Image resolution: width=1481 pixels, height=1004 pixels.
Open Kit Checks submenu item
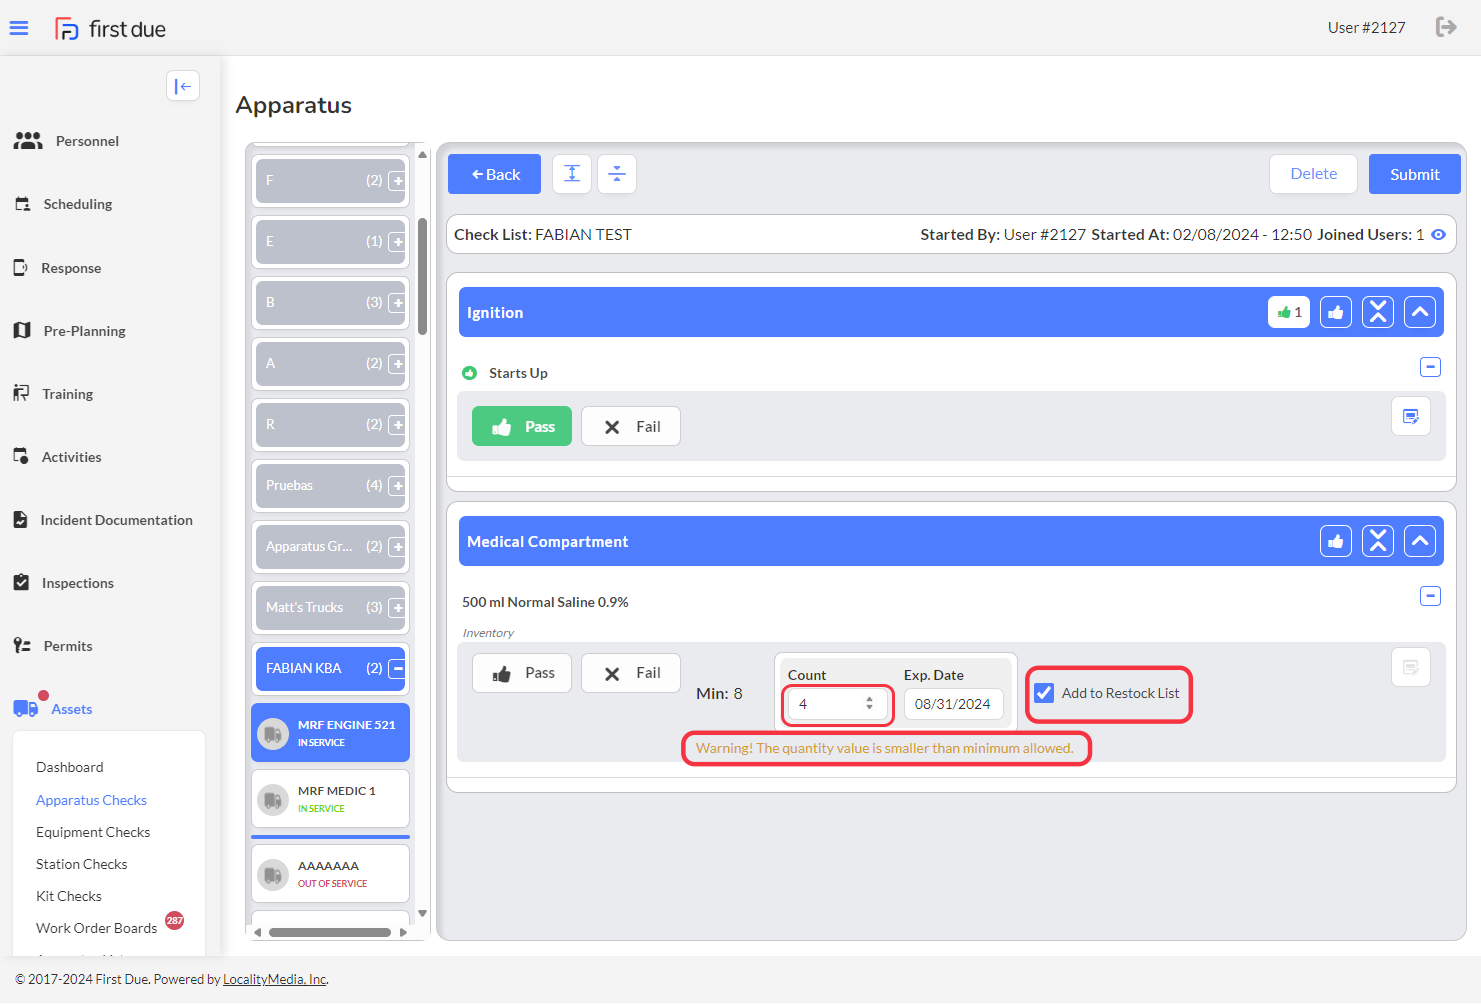[x=69, y=896]
